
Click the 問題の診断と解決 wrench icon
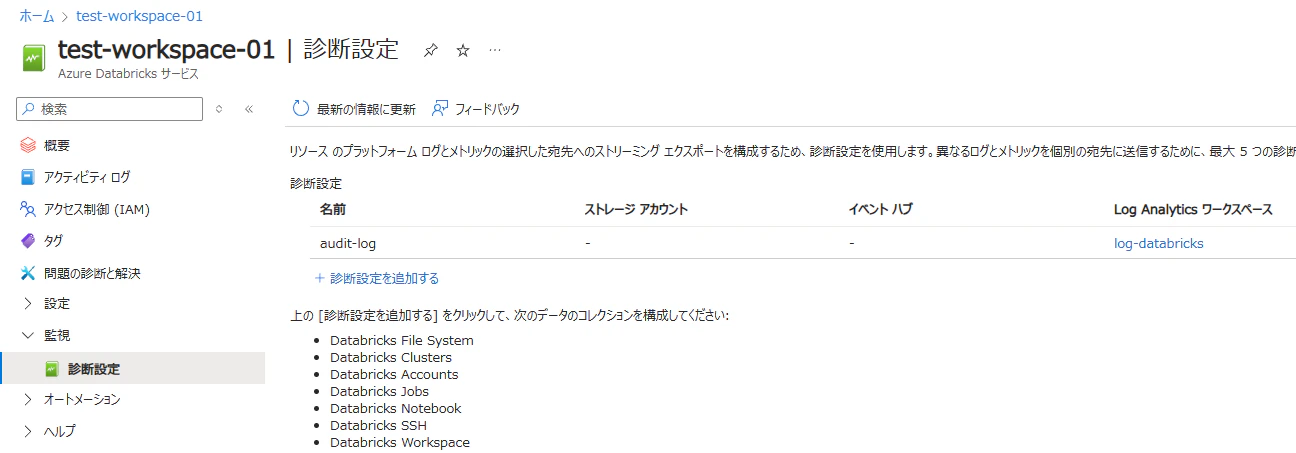(28, 273)
